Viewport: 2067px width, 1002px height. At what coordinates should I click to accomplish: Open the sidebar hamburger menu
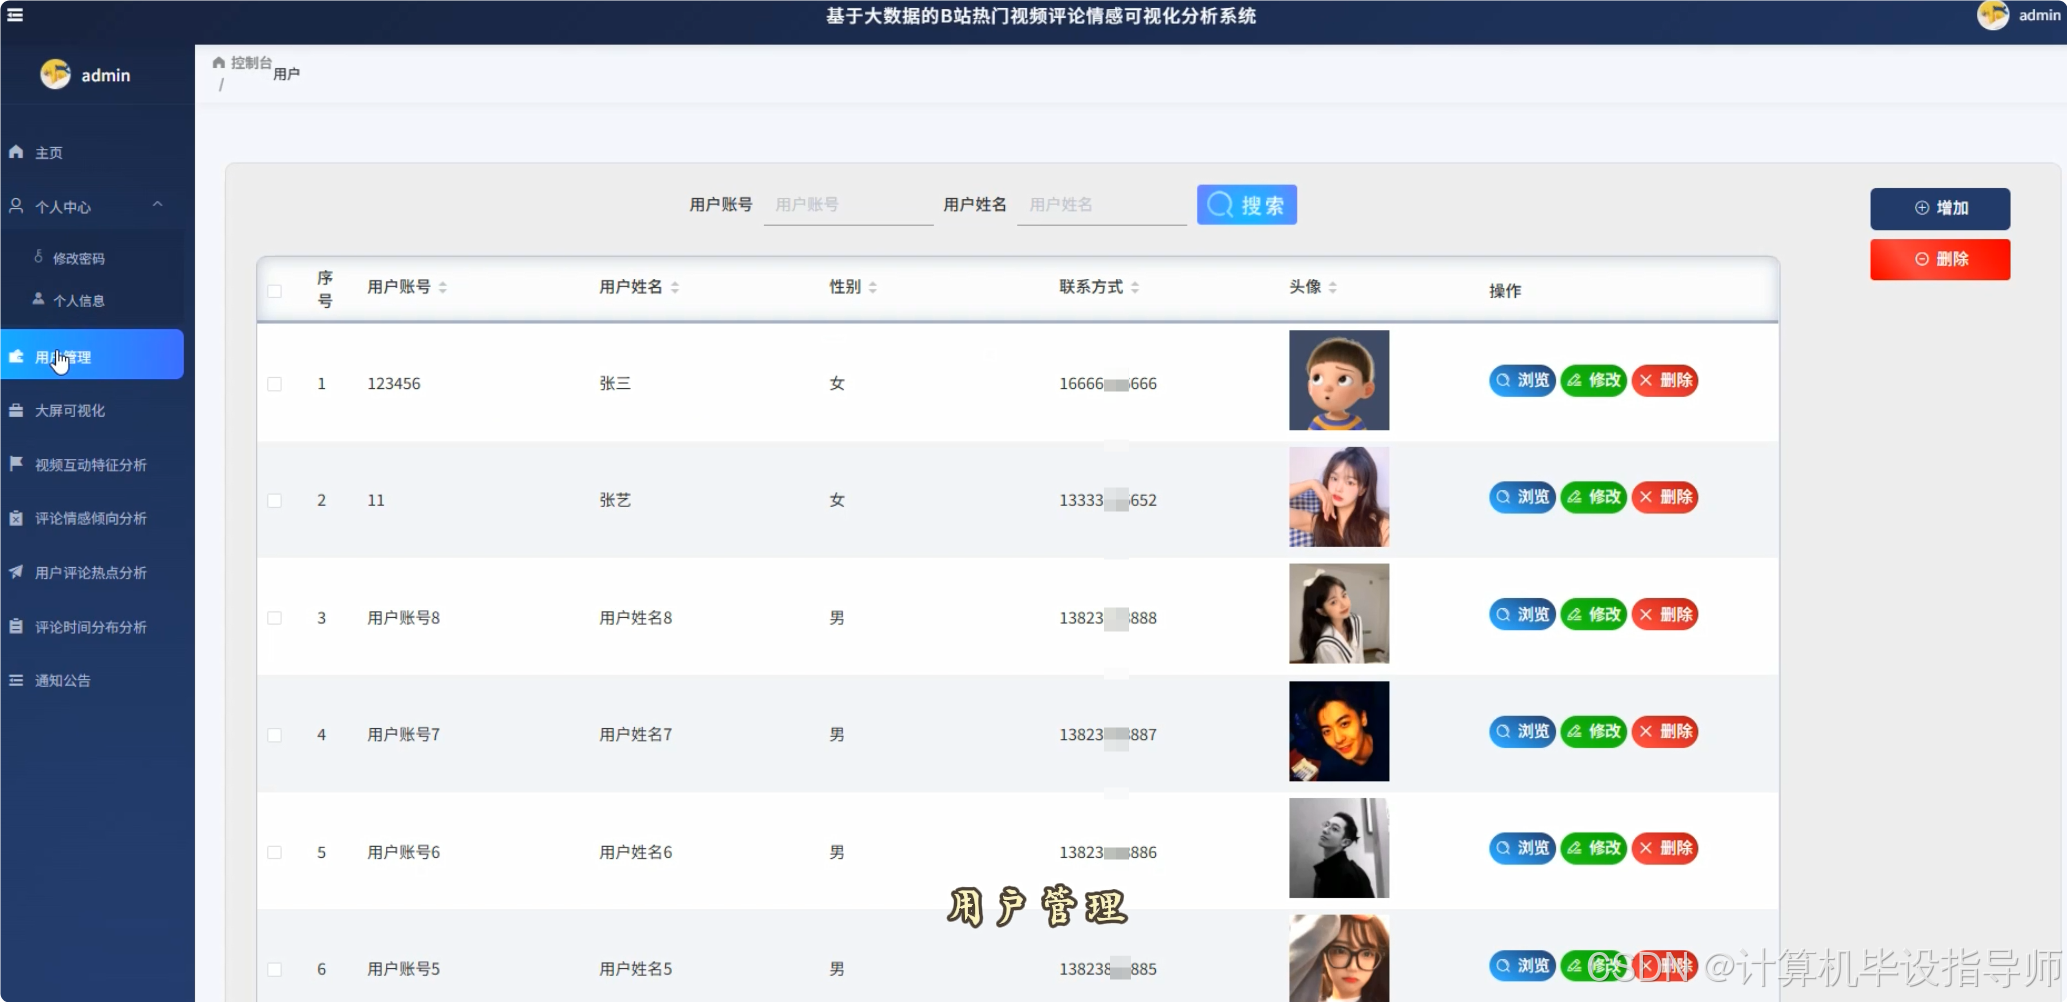(x=15, y=15)
